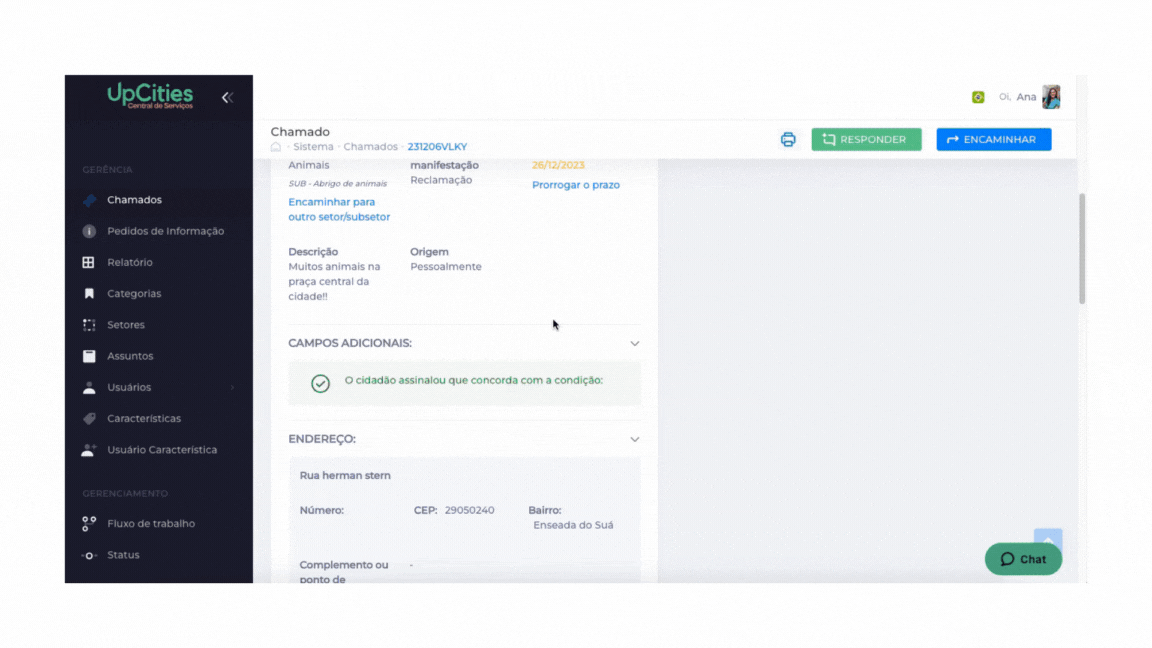Print the chamado with printer icon
Viewport: 1152px width, 648px height.
(788, 140)
